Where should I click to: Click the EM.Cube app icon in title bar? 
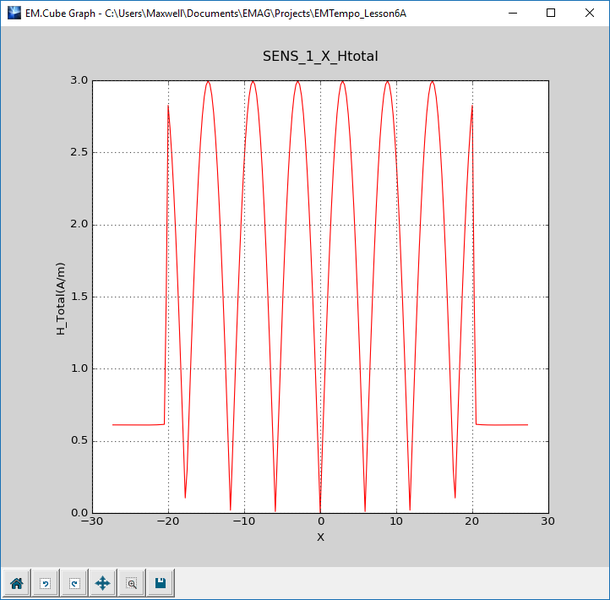pos(13,13)
